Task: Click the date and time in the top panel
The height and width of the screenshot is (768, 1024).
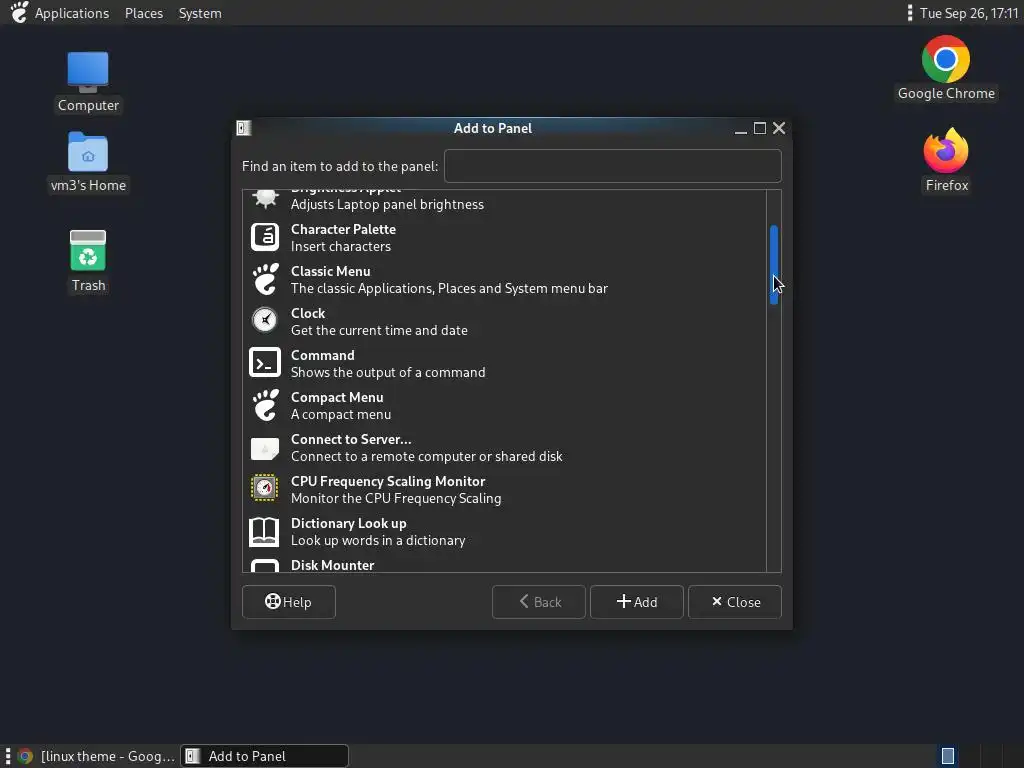Action: click(969, 13)
